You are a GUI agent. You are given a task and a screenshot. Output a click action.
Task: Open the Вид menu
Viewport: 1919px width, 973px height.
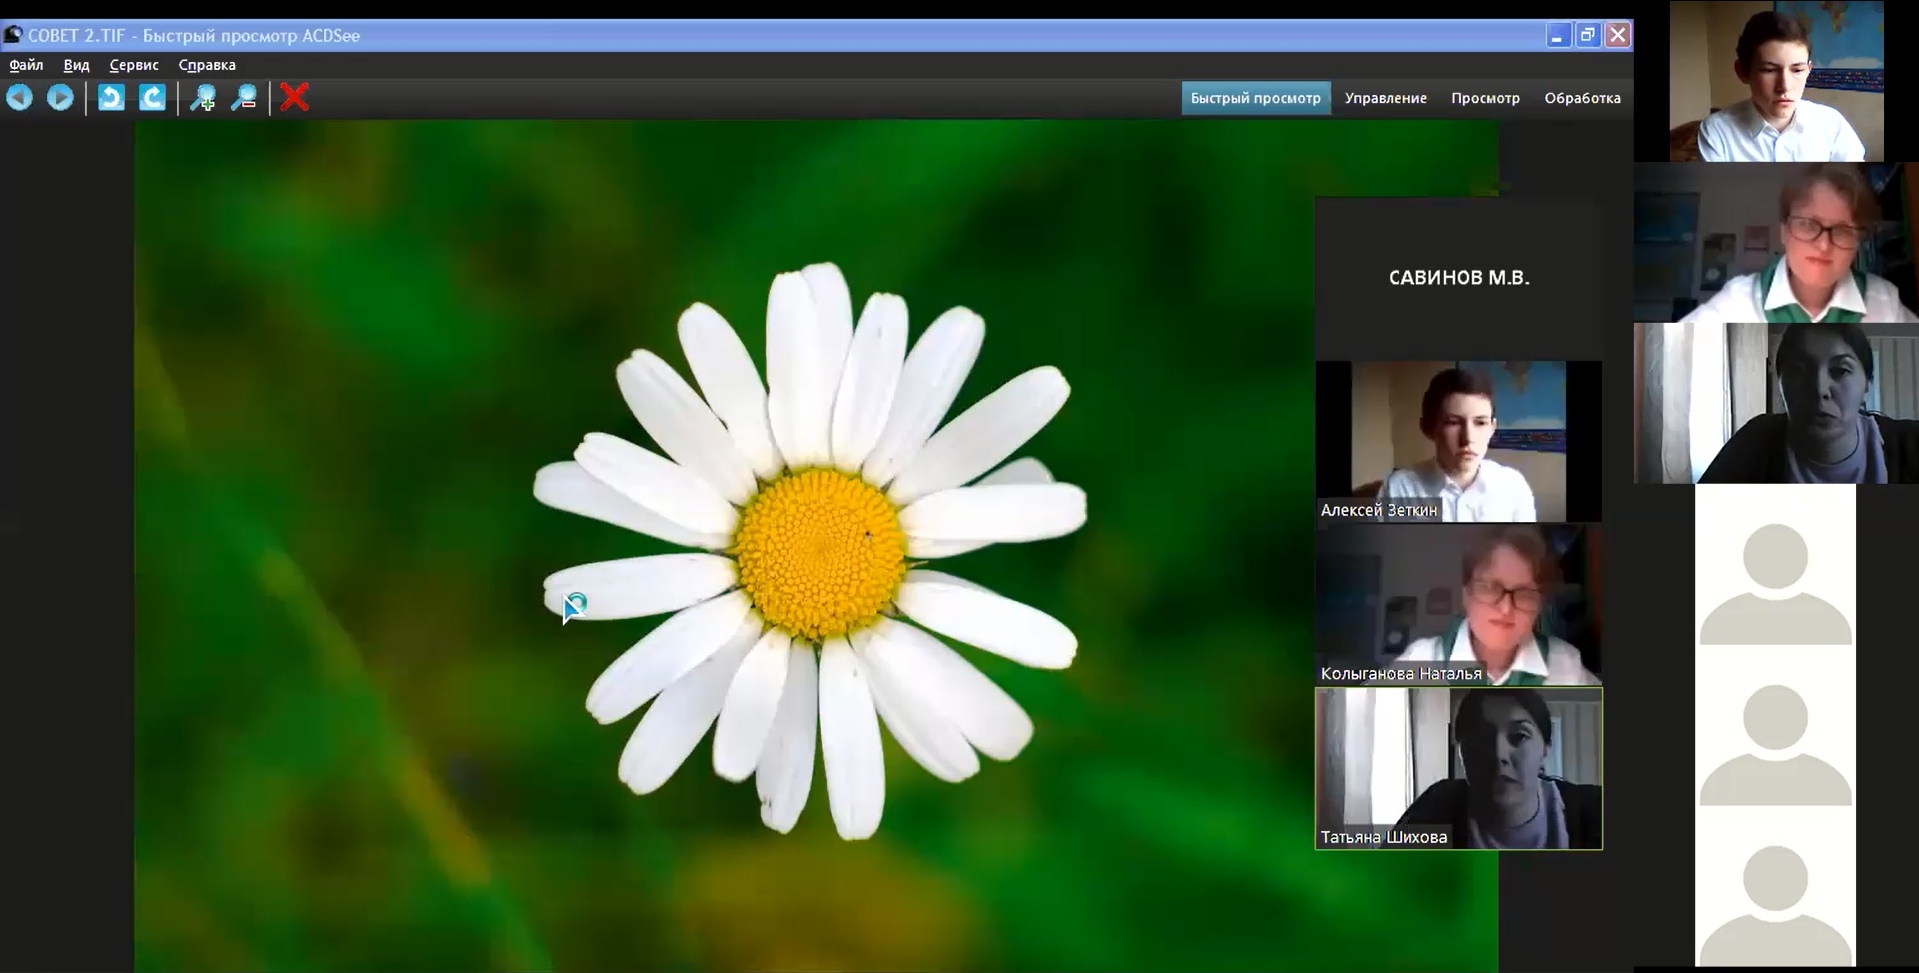point(76,65)
